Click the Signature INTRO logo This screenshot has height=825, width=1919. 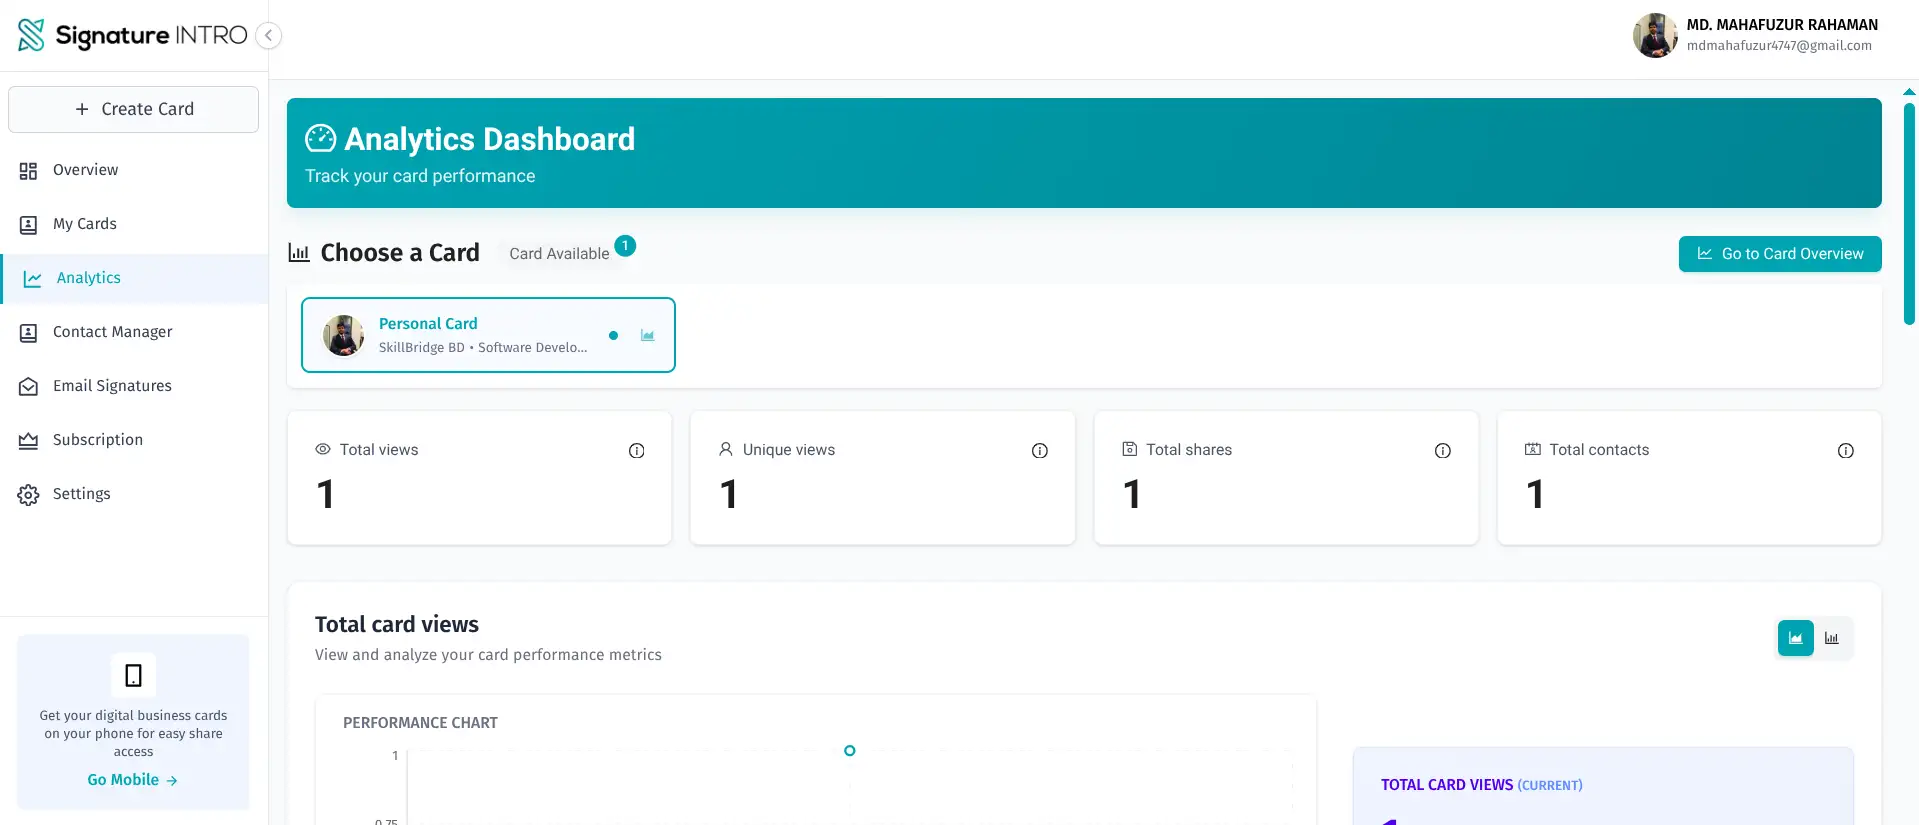[x=132, y=35]
